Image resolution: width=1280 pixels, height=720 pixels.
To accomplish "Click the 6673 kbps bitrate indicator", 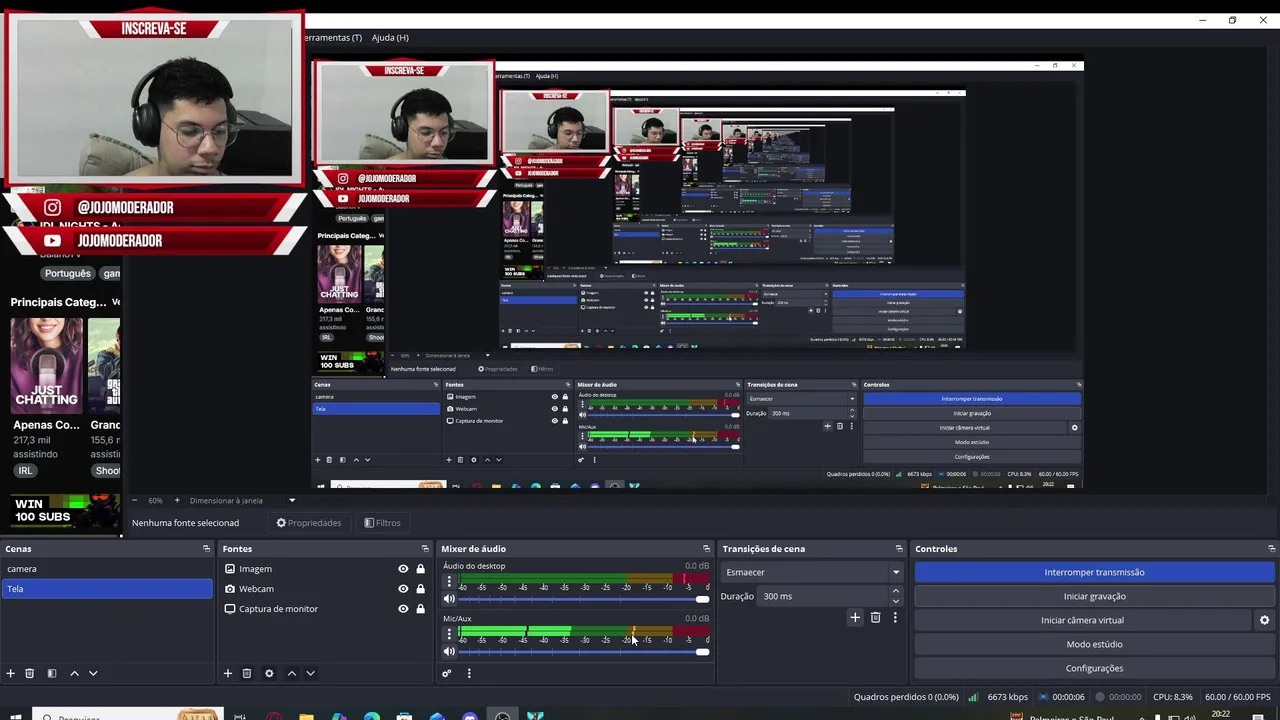I will 1007,697.
